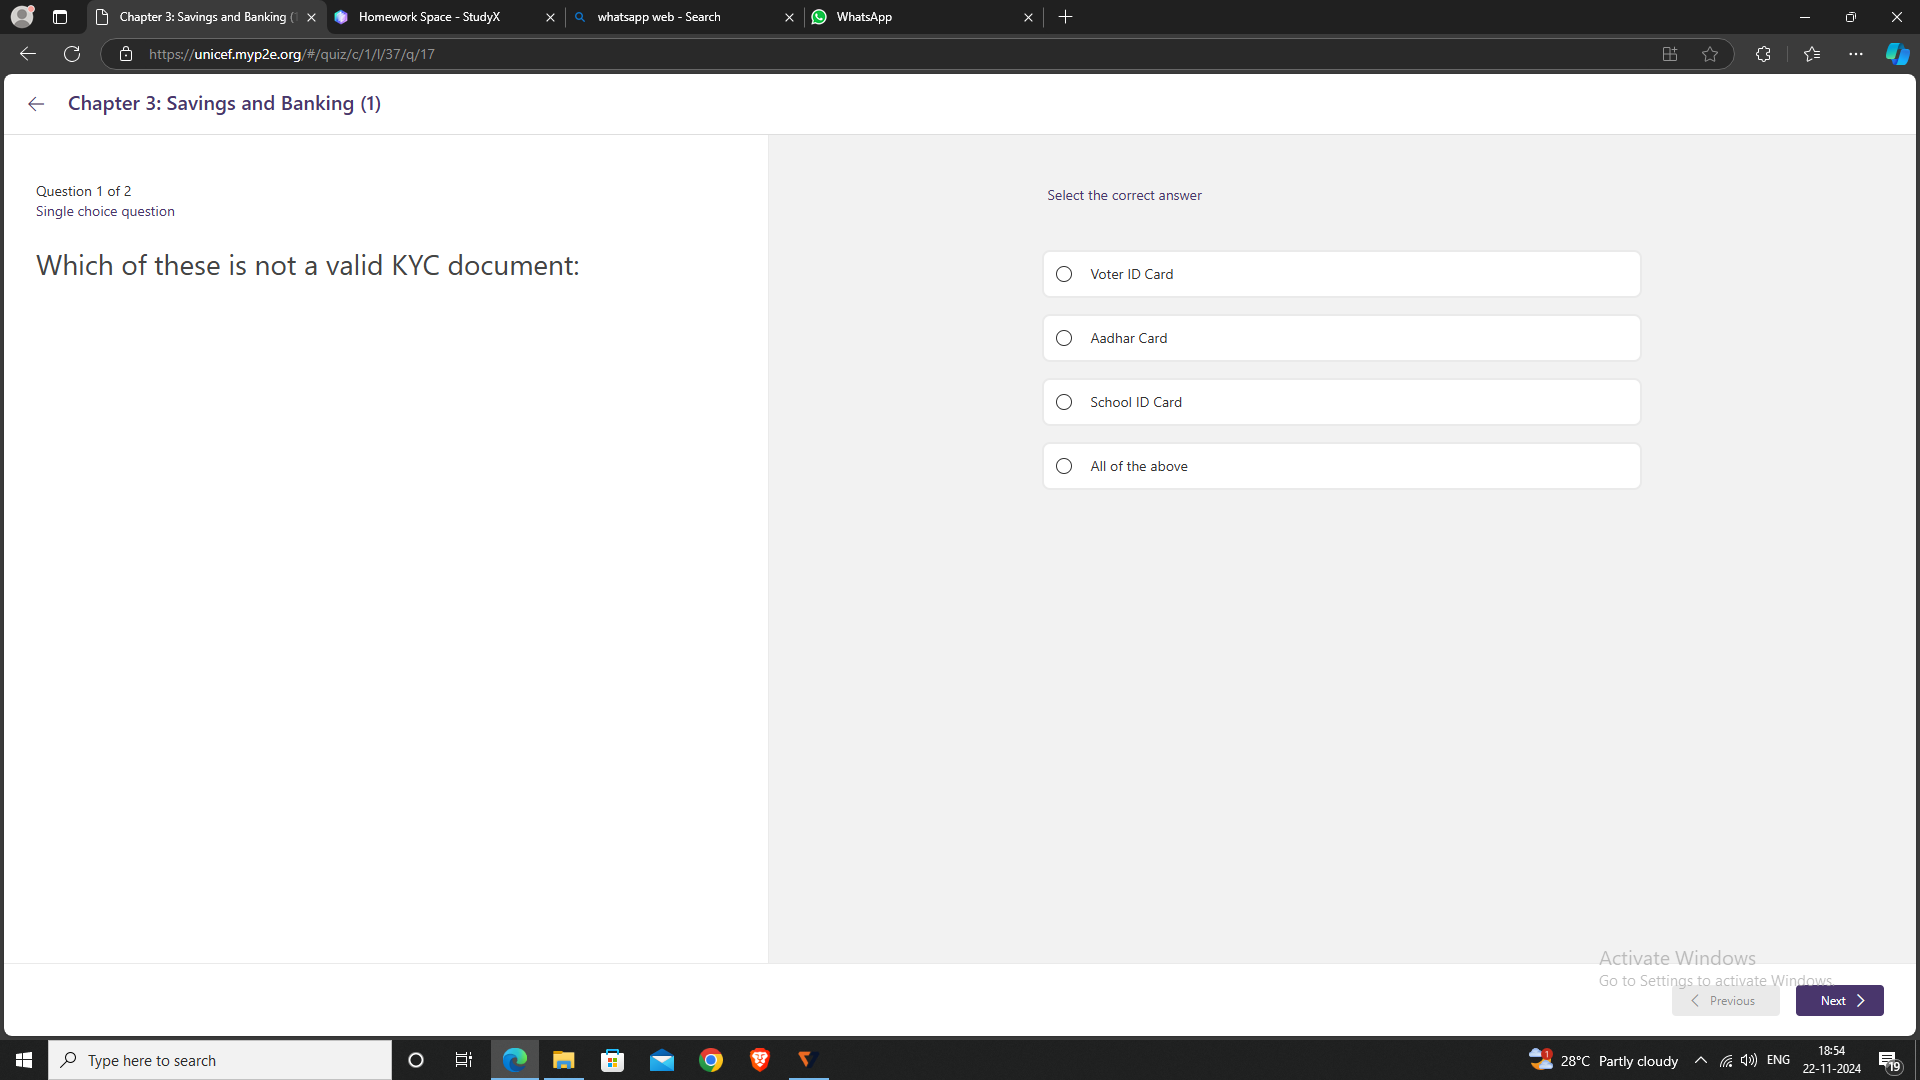1920x1080 pixels.
Task: Click the Previous button to go back
Action: coord(1722,1000)
